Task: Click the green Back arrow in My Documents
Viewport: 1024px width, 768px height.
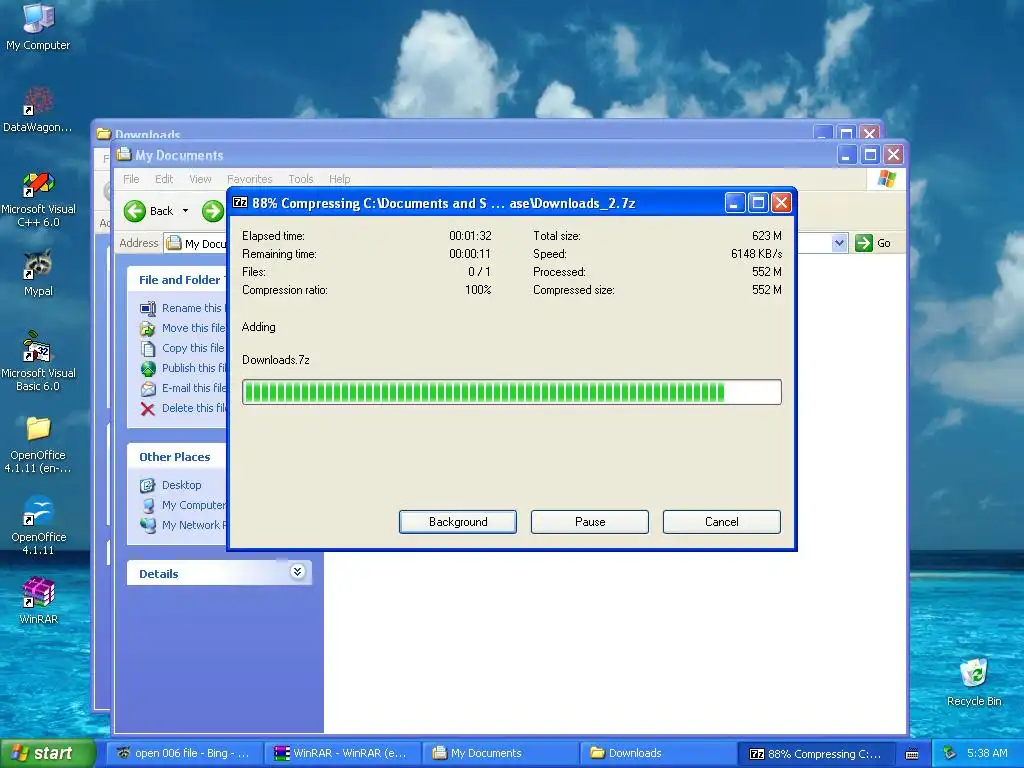Action: coord(135,211)
